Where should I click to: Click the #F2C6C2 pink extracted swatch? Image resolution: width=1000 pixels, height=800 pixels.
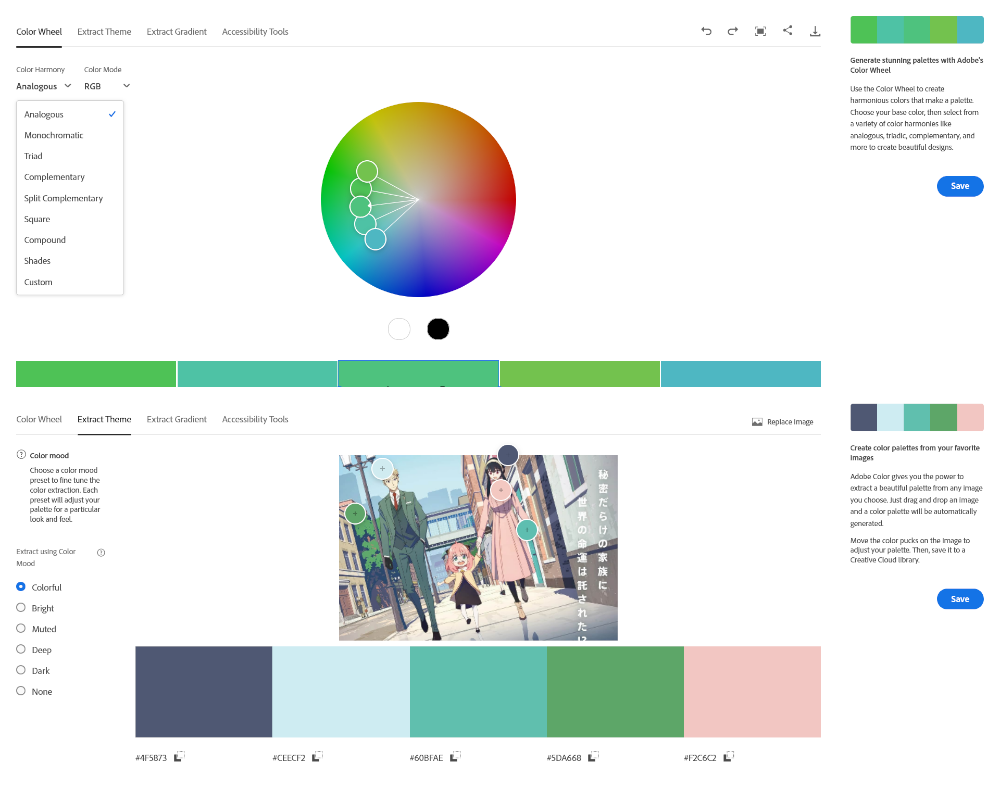click(x=753, y=692)
